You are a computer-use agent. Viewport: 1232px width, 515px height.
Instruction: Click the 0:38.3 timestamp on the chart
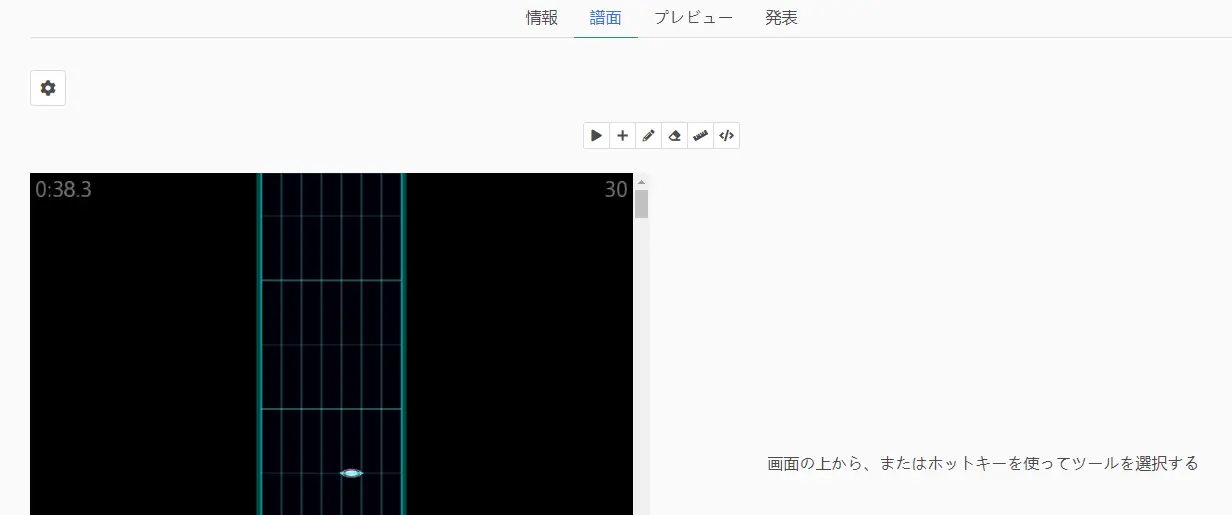coord(64,190)
